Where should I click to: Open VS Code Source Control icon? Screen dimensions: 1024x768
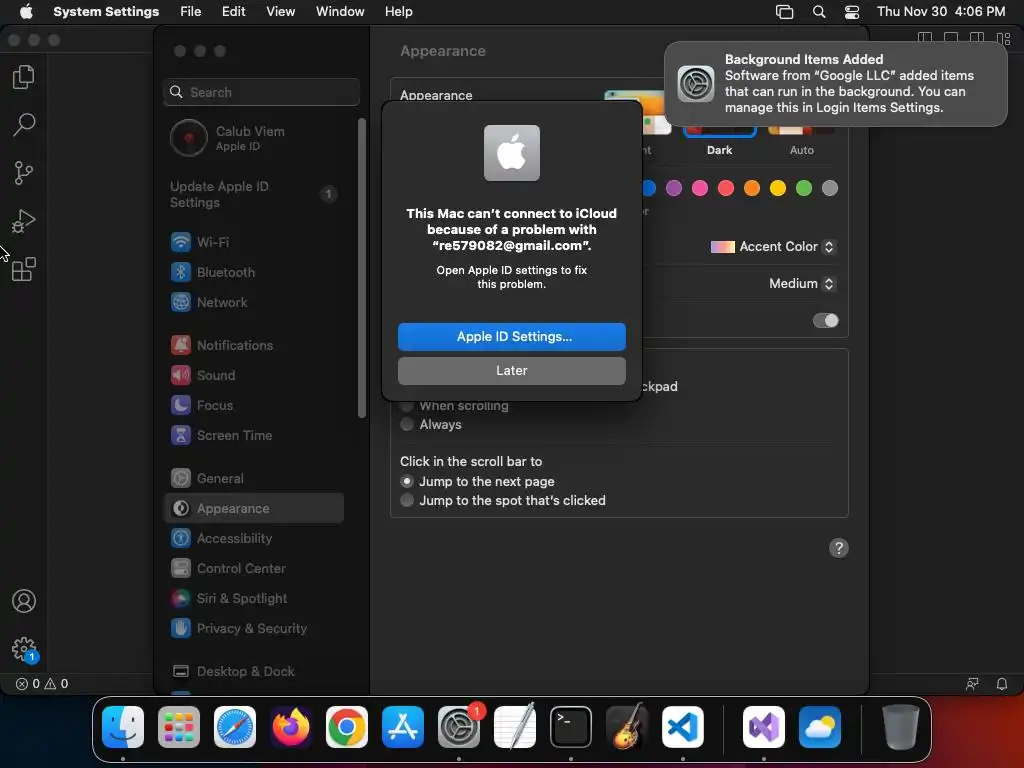(24, 173)
